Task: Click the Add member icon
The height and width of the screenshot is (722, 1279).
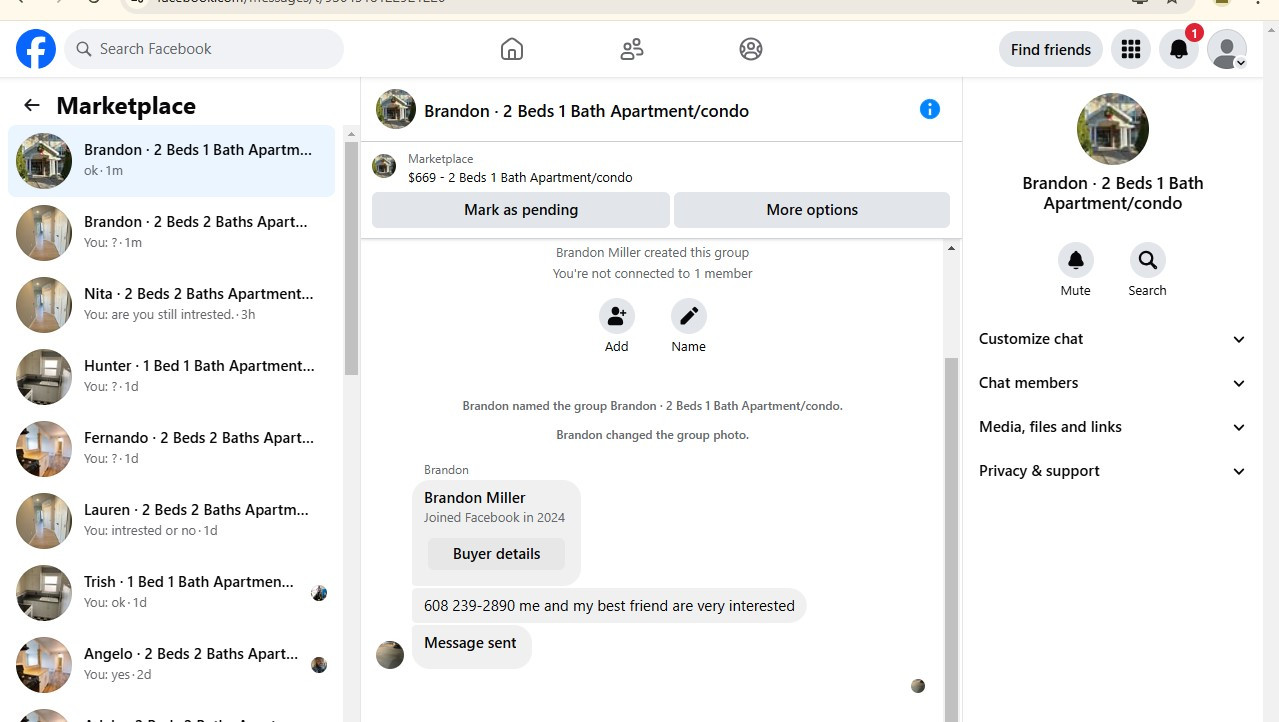Action: point(617,316)
